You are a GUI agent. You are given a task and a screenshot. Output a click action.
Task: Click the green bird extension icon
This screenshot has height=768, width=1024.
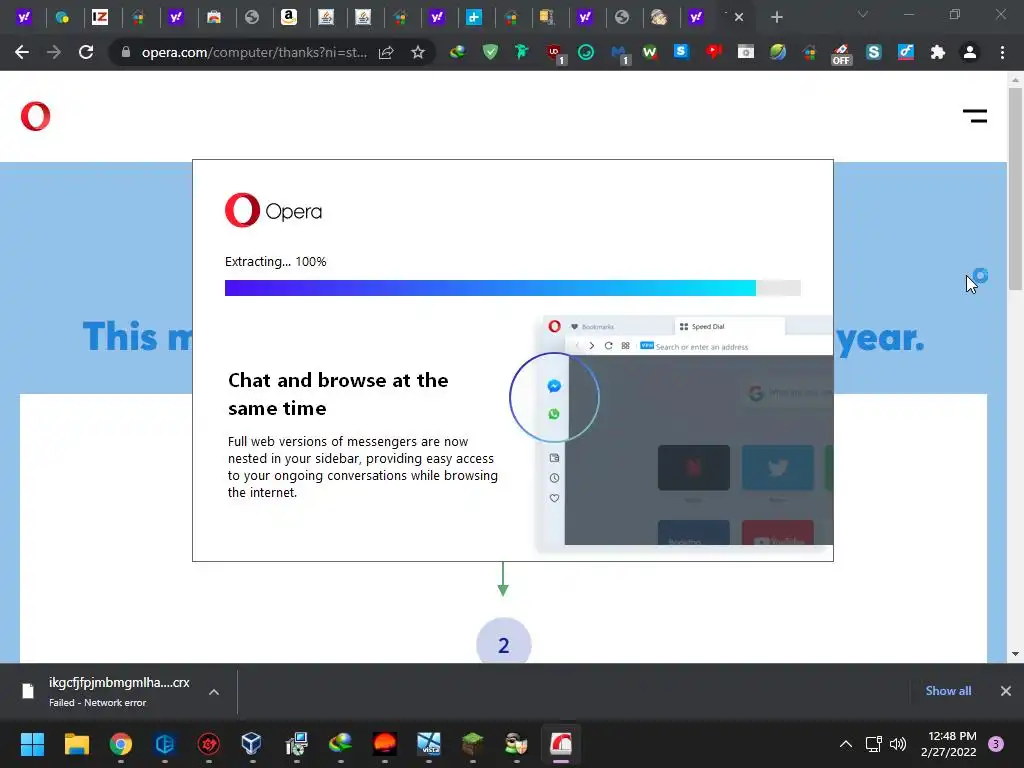click(521, 52)
